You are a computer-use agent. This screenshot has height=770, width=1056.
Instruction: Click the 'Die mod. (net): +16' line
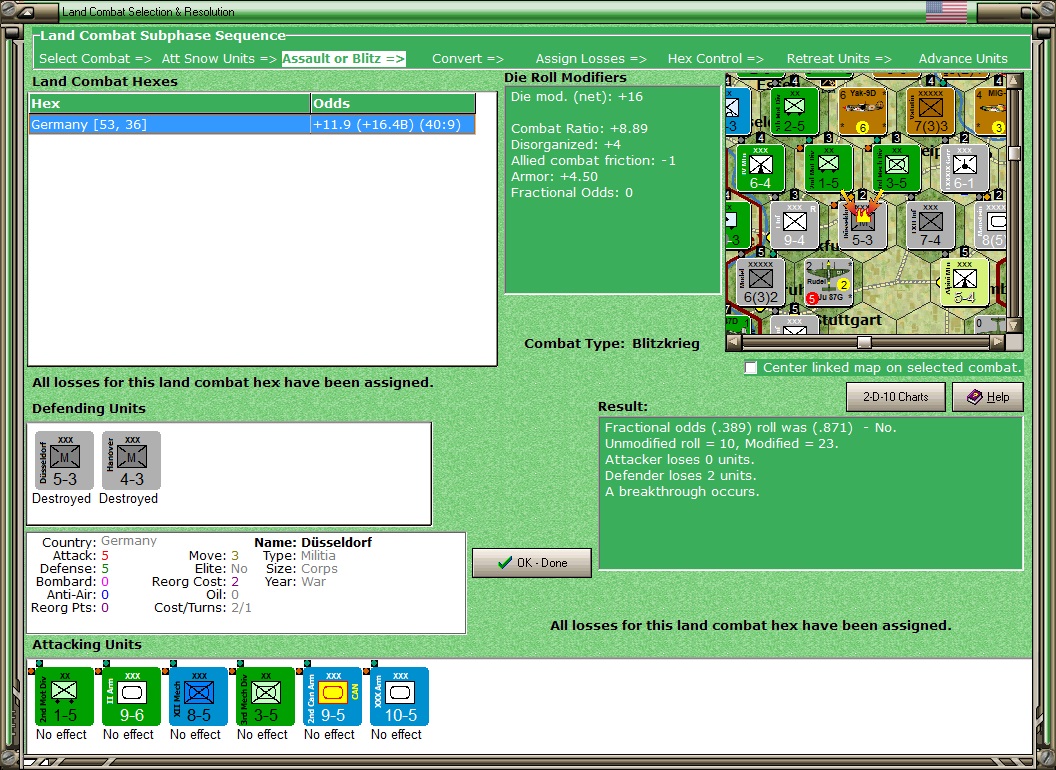coord(576,96)
